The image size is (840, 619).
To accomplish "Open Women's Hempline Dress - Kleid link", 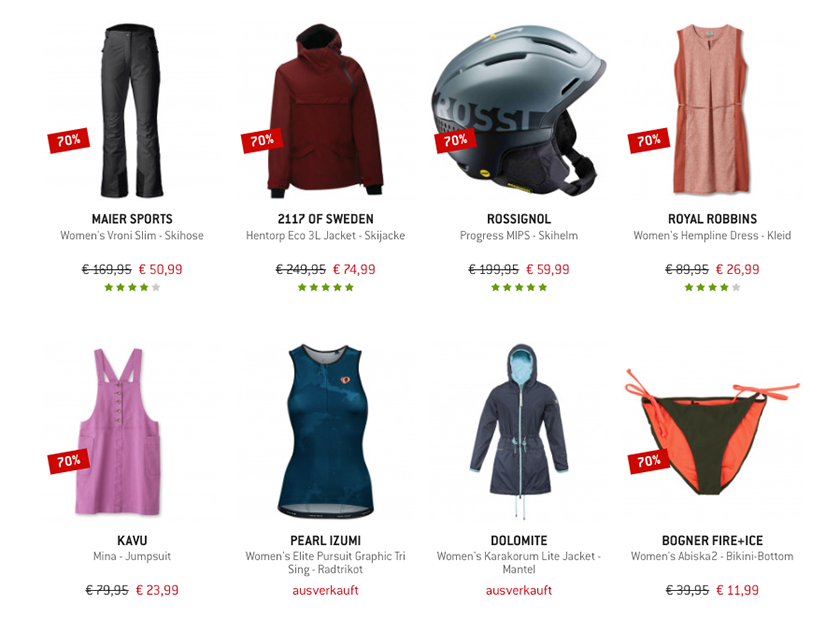I will [712, 235].
